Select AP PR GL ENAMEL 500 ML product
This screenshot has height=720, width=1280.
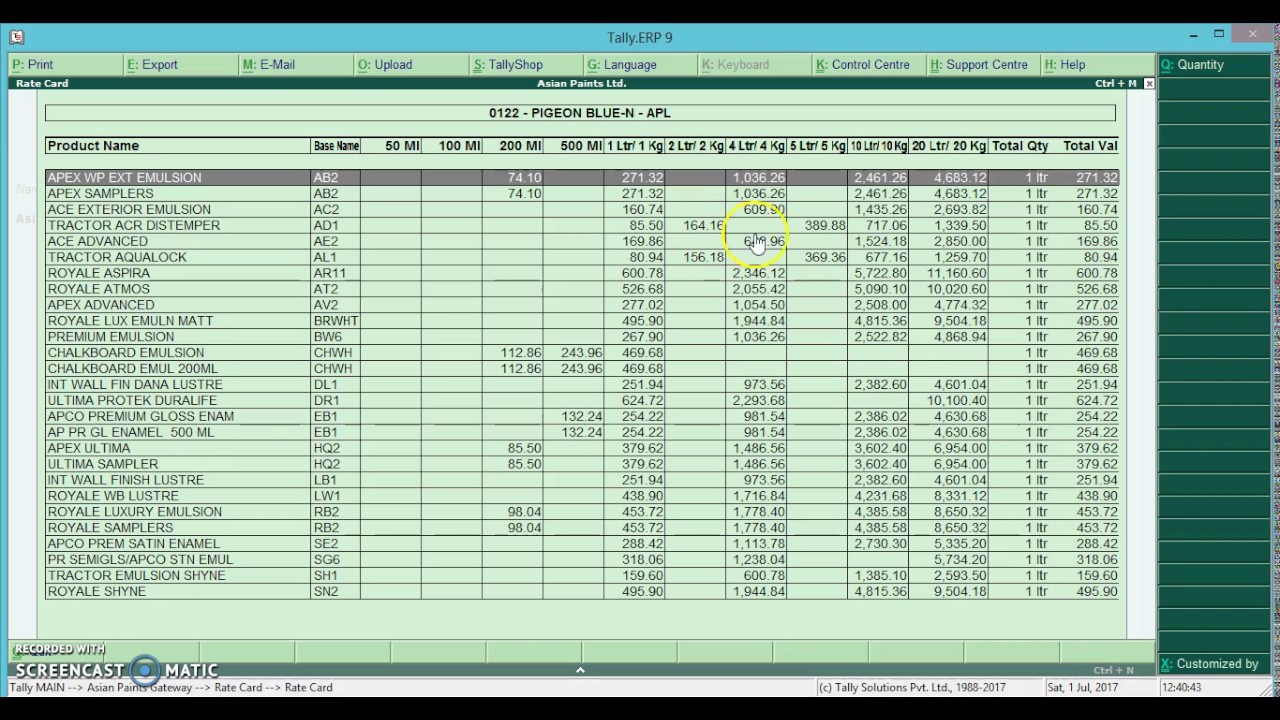point(131,432)
